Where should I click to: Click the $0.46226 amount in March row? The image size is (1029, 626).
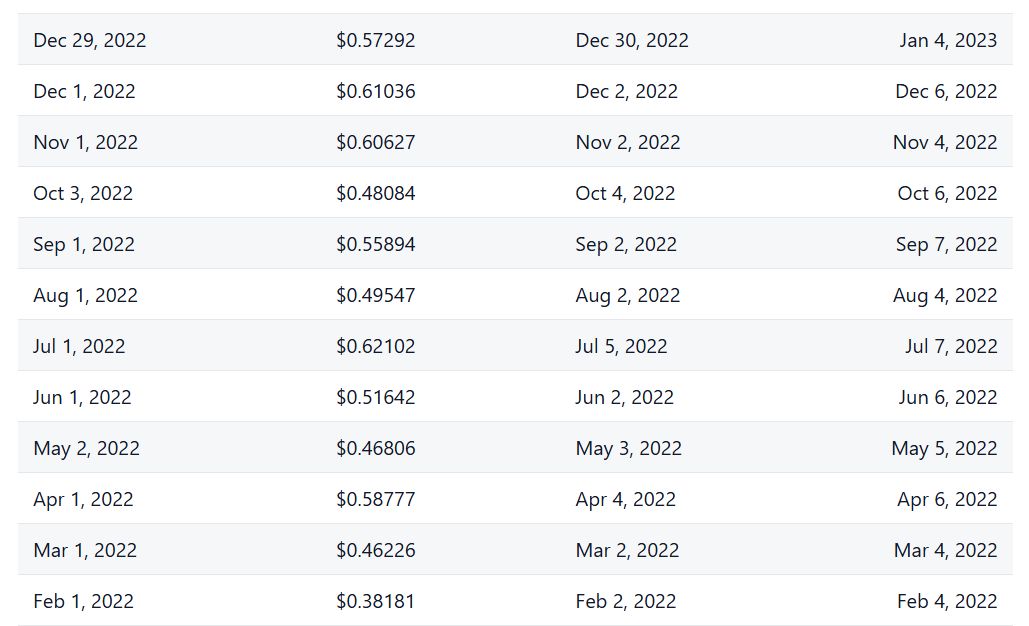(375, 550)
